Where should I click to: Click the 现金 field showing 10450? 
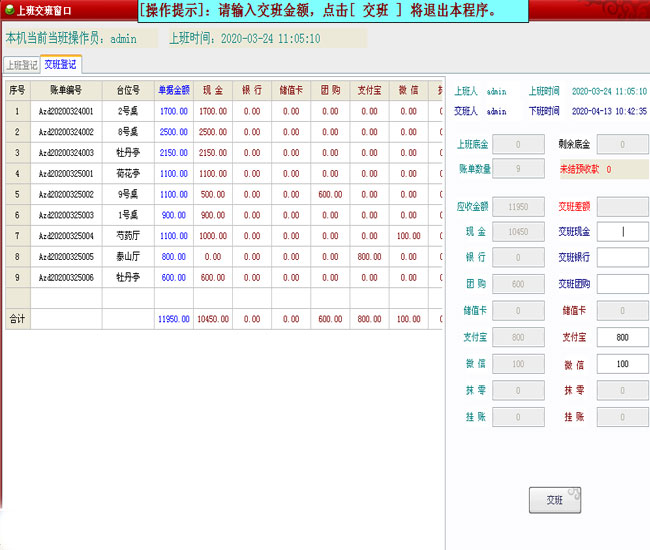coord(518,232)
